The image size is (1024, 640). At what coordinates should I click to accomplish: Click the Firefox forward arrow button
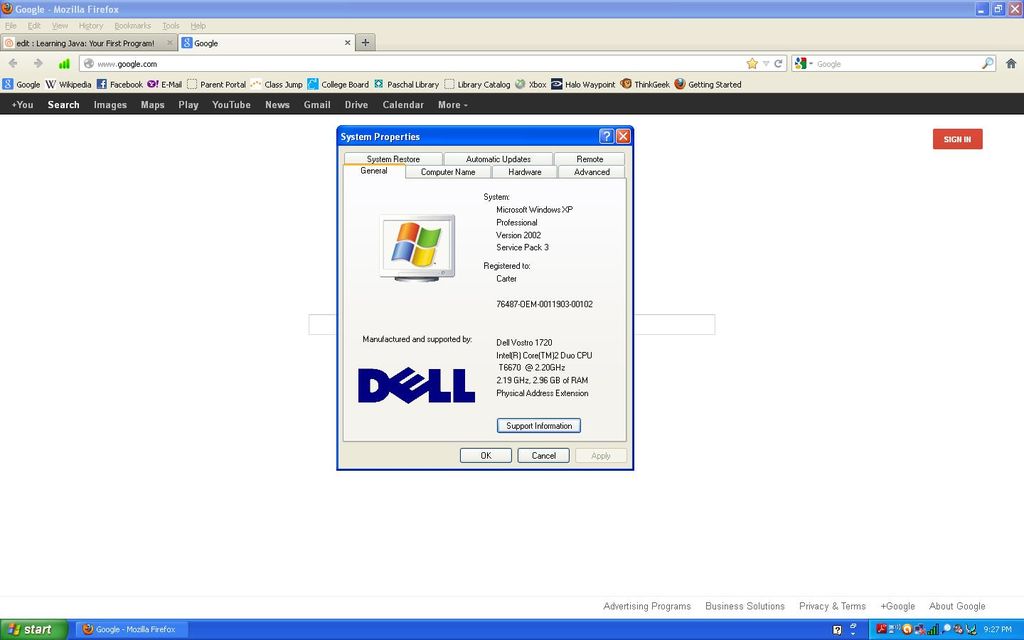(38, 63)
